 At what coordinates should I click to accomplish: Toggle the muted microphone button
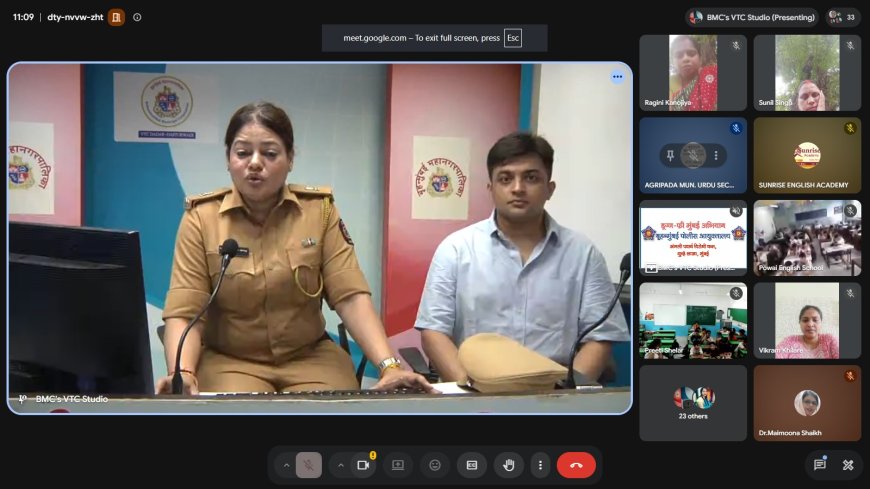coord(308,465)
